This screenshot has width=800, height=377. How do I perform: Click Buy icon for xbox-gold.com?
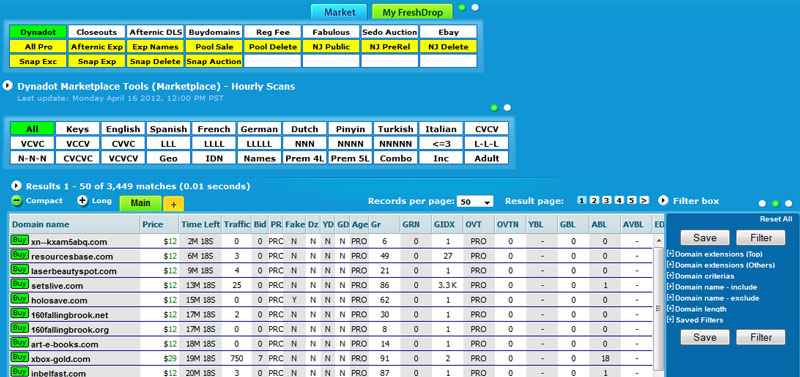point(20,357)
